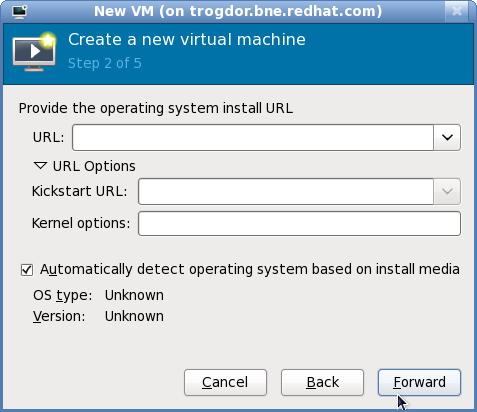
Task: Proceed with the Forward button
Action: point(419,382)
